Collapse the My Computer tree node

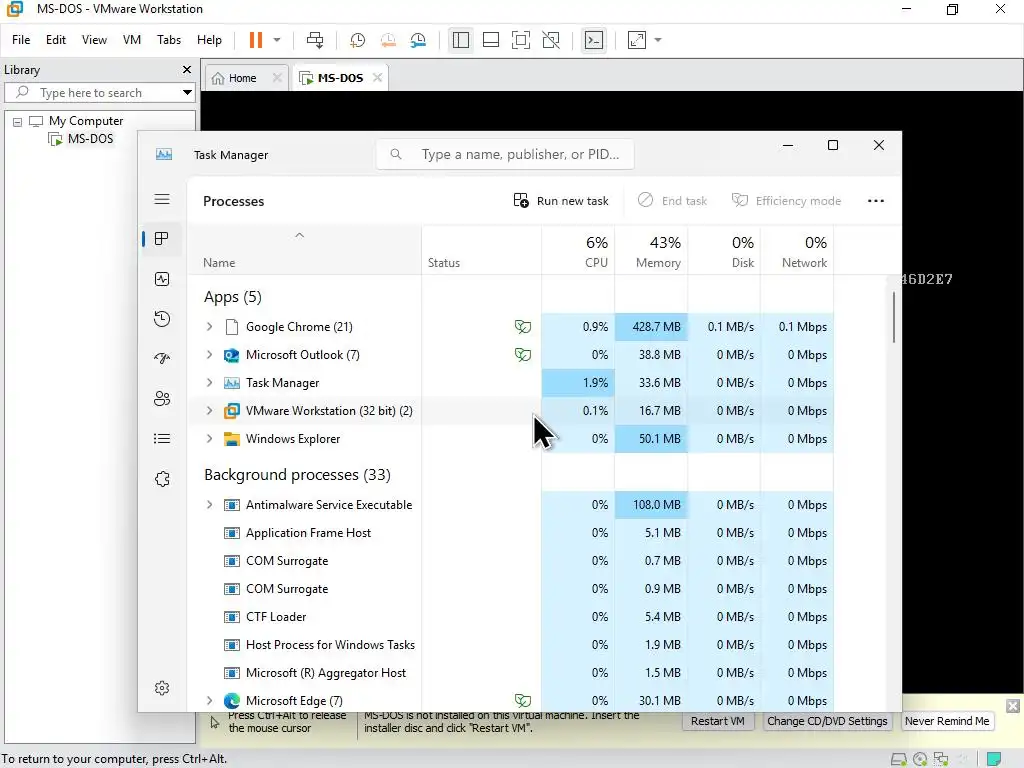click(18, 121)
